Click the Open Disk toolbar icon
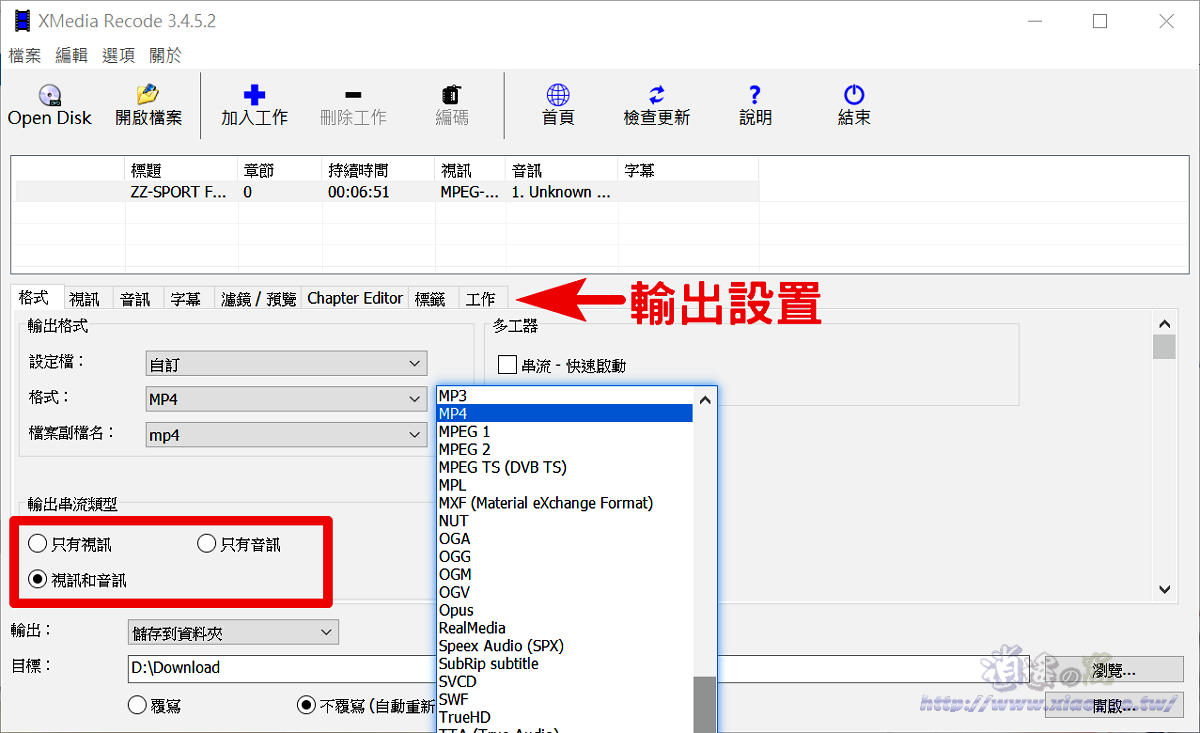The height and width of the screenshot is (733, 1200). [x=50, y=95]
